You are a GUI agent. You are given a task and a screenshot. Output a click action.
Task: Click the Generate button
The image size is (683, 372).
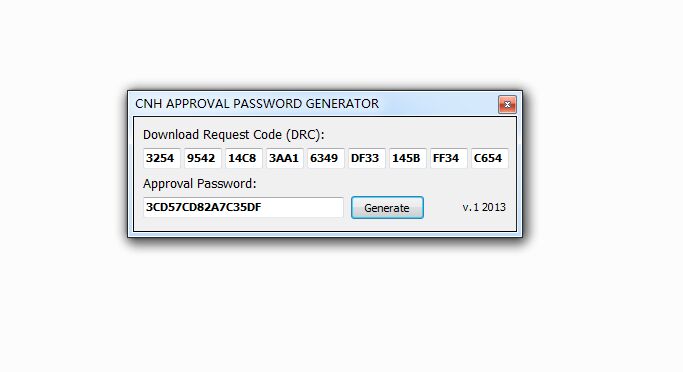[387, 208]
